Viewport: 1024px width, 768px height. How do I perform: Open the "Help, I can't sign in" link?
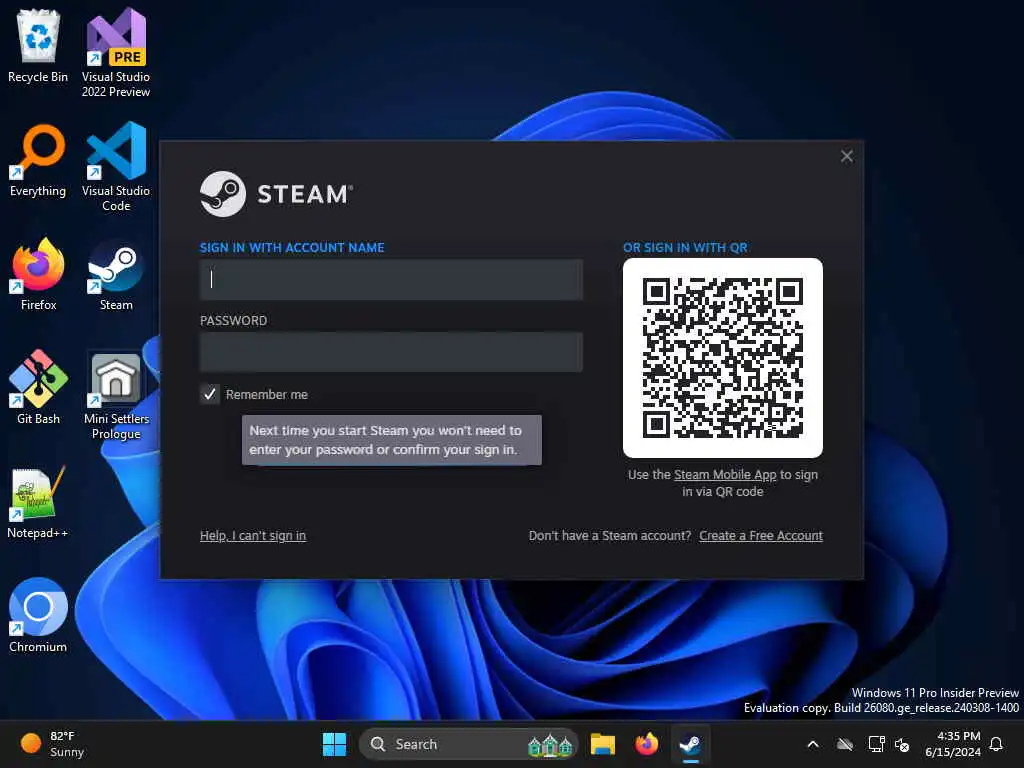[253, 536]
